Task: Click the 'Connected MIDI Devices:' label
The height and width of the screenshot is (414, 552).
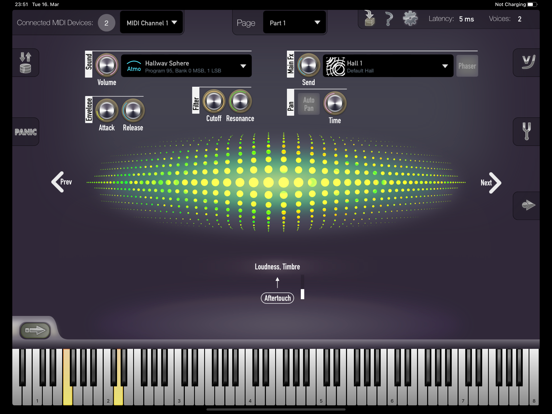Action: click(x=55, y=23)
